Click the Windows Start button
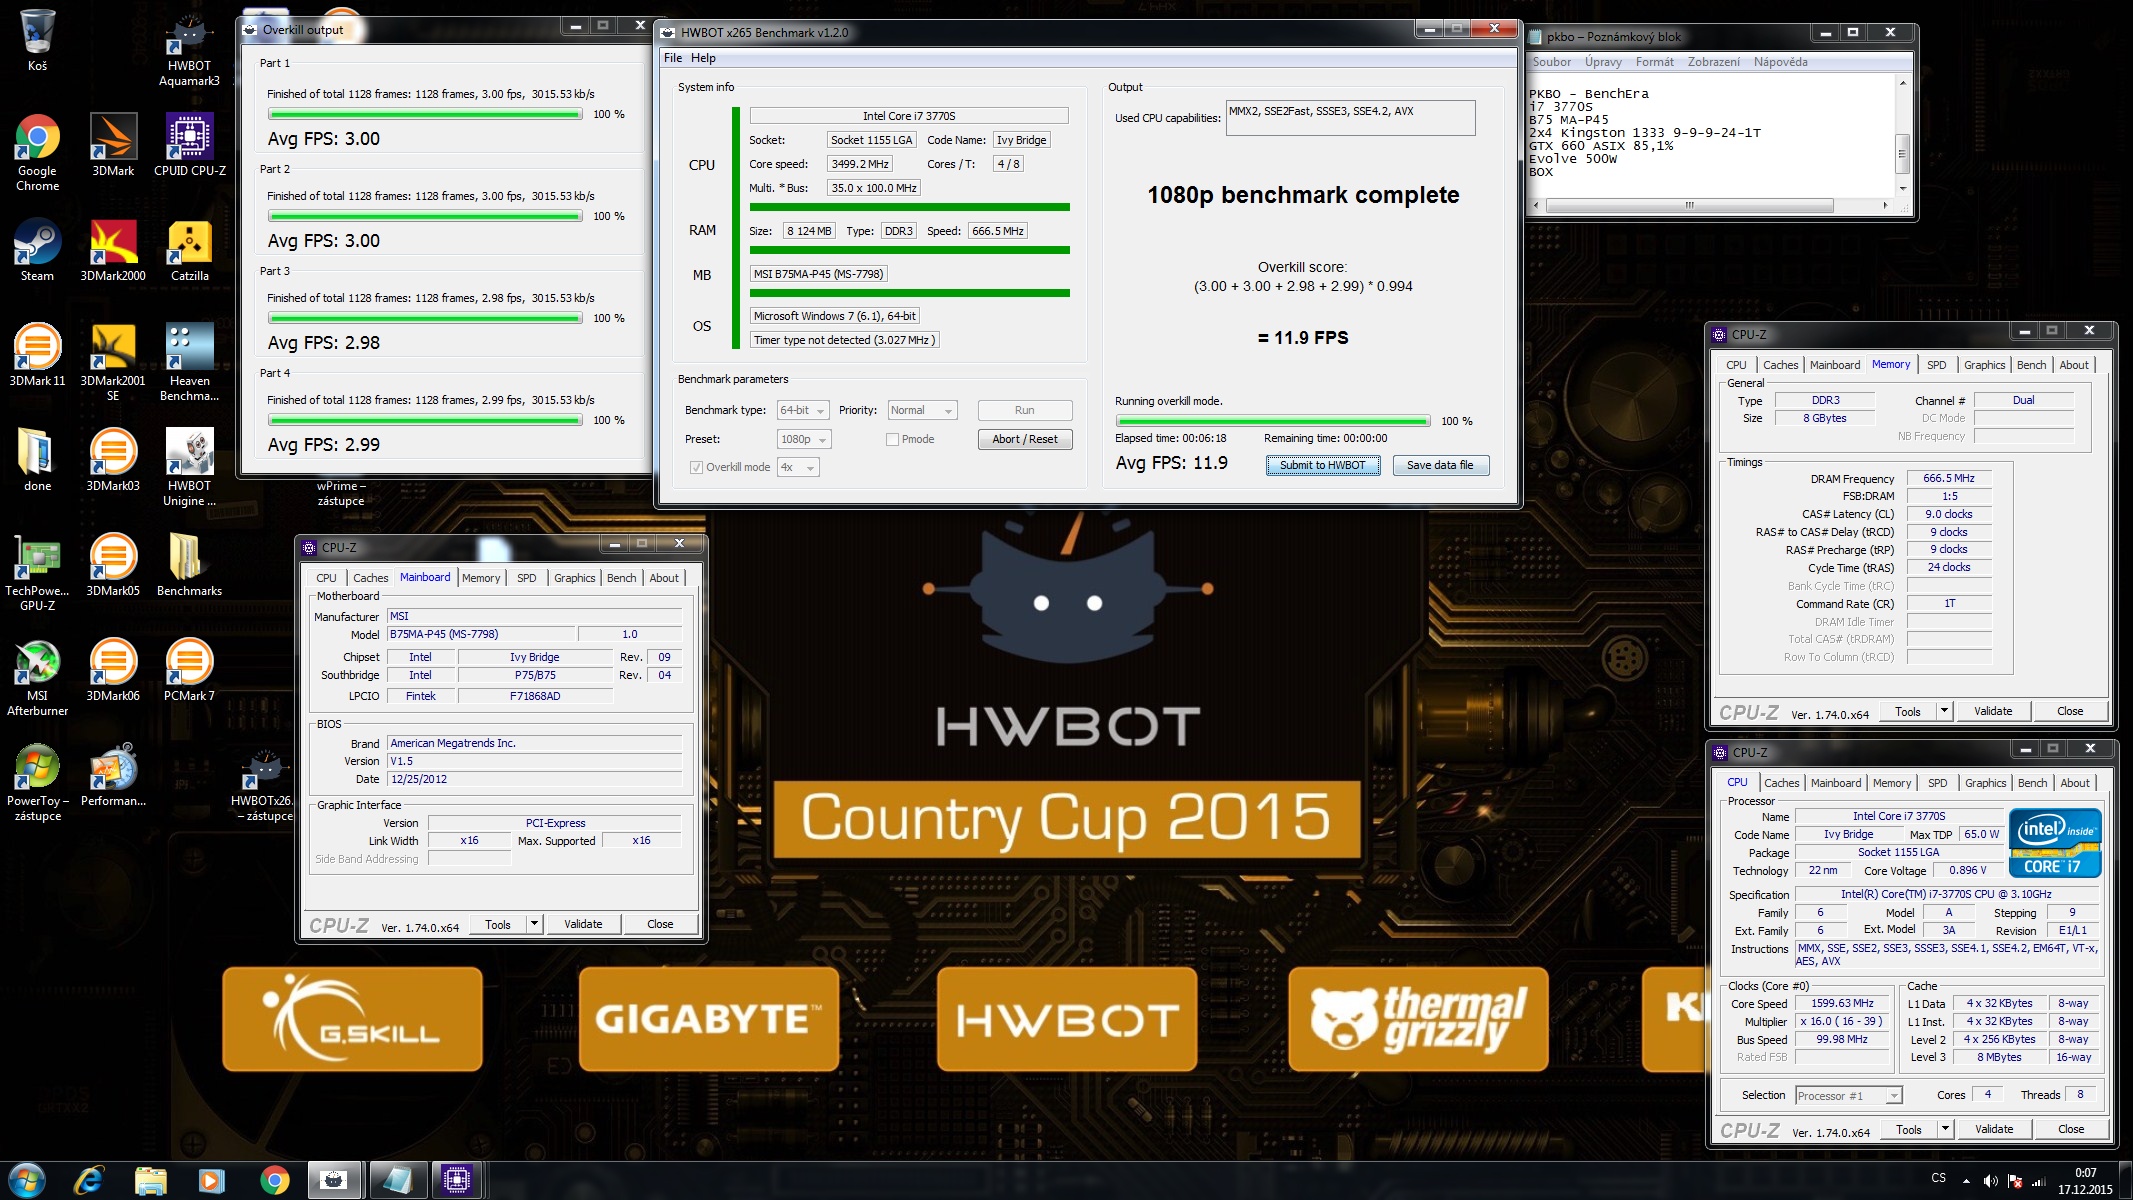The image size is (2133, 1200). tap(27, 1180)
